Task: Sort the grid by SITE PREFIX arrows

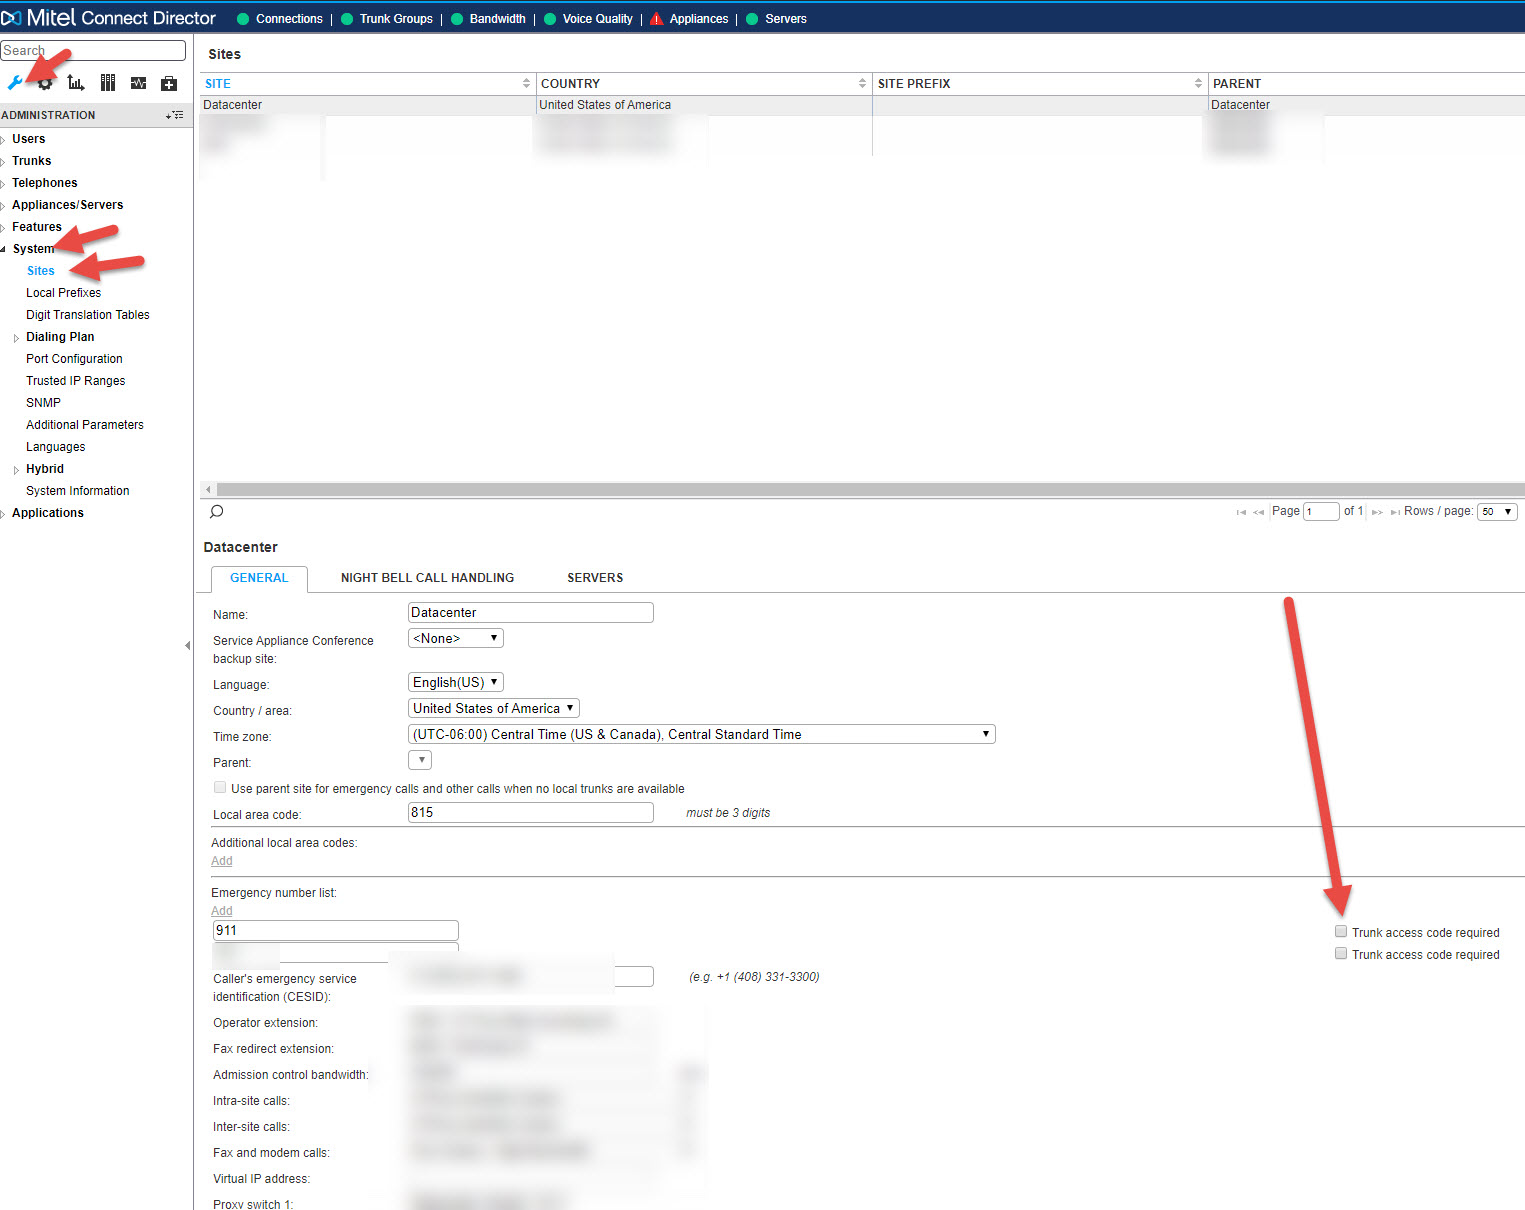Action: [1198, 83]
